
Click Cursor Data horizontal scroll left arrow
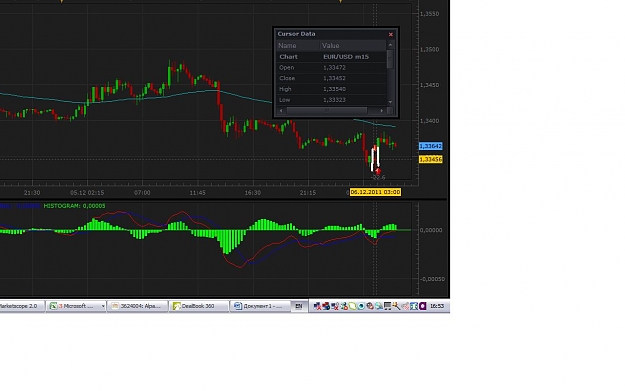coord(281,110)
